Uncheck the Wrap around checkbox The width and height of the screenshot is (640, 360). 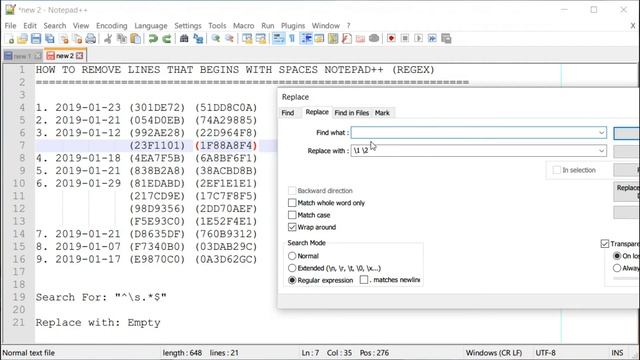tap(292, 227)
